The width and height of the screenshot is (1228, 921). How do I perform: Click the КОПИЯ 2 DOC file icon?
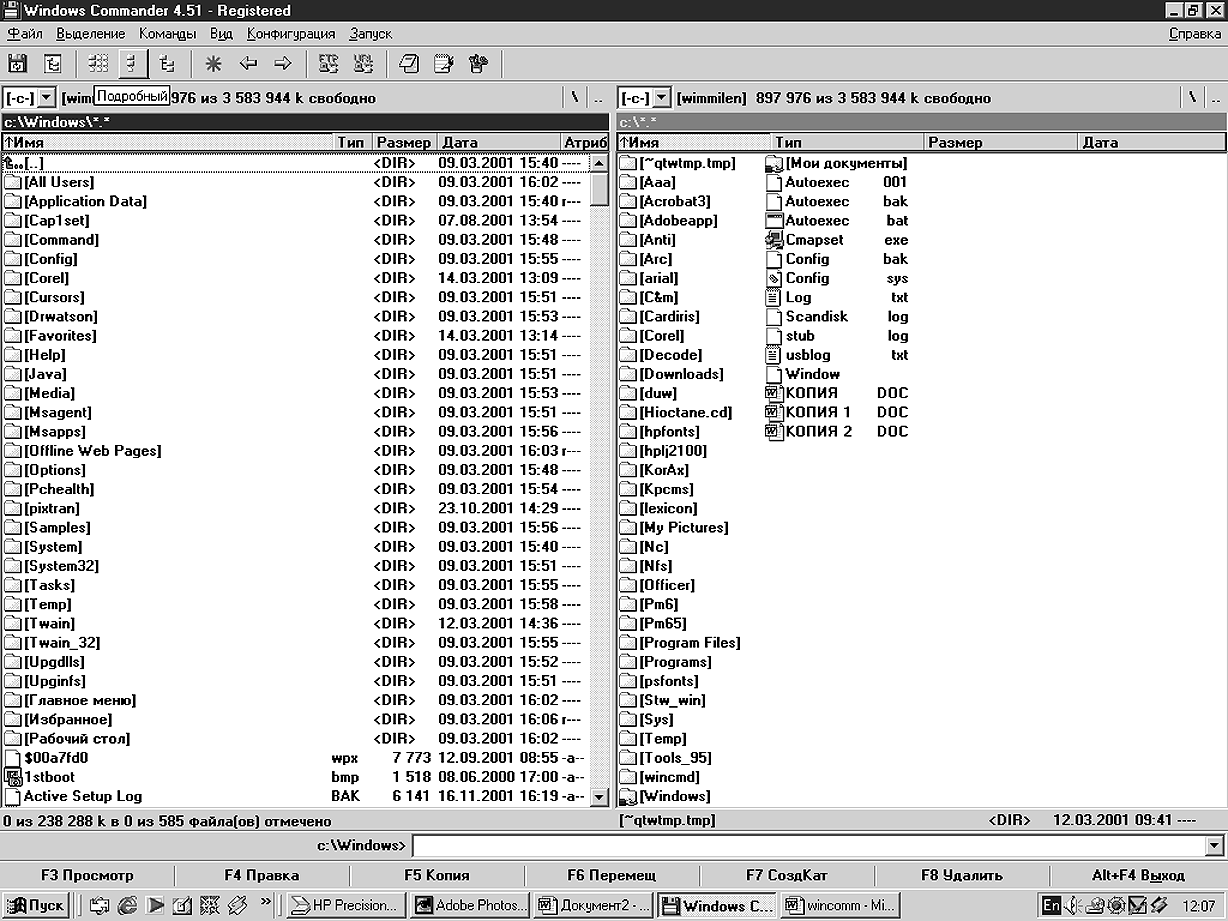pyautogui.click(x=774, y=431)
